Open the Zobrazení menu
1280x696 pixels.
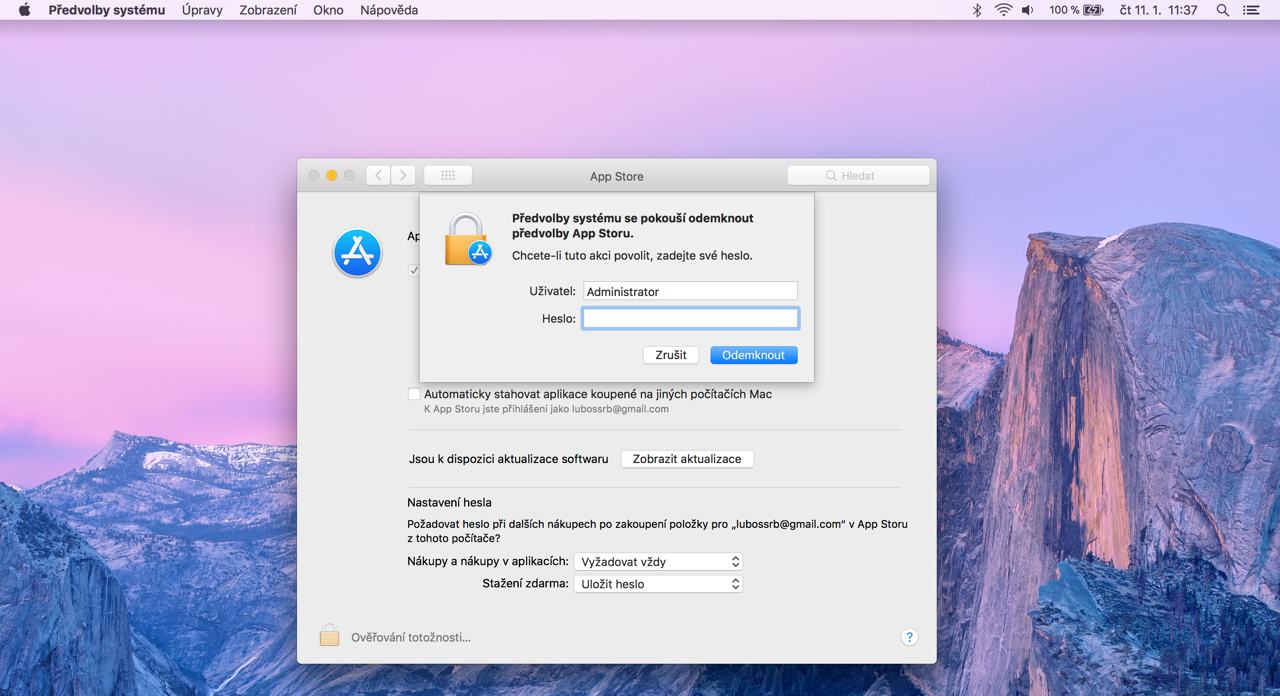click(x=268, y=10)
